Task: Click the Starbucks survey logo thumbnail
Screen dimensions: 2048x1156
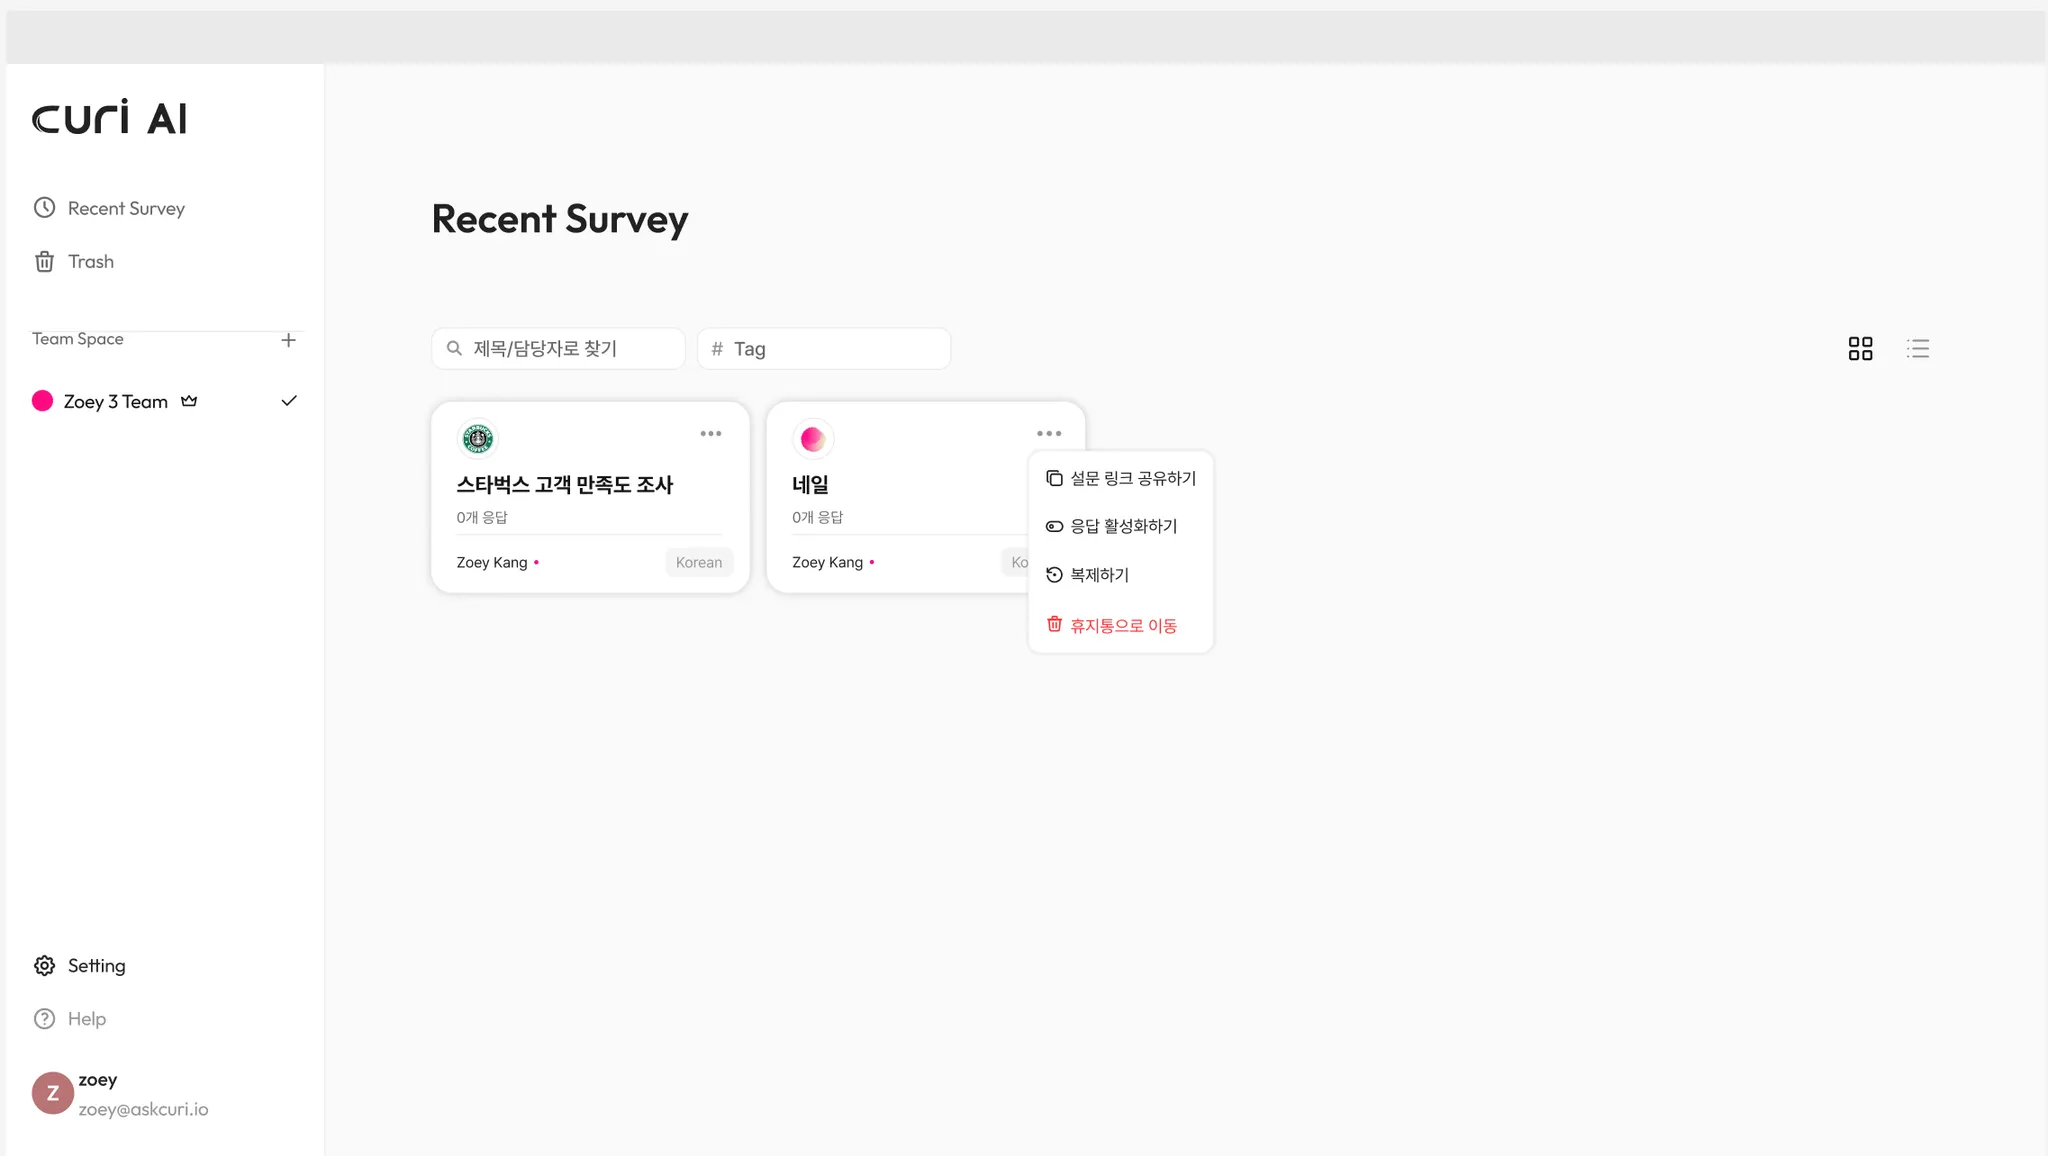Action: (477, 438)
